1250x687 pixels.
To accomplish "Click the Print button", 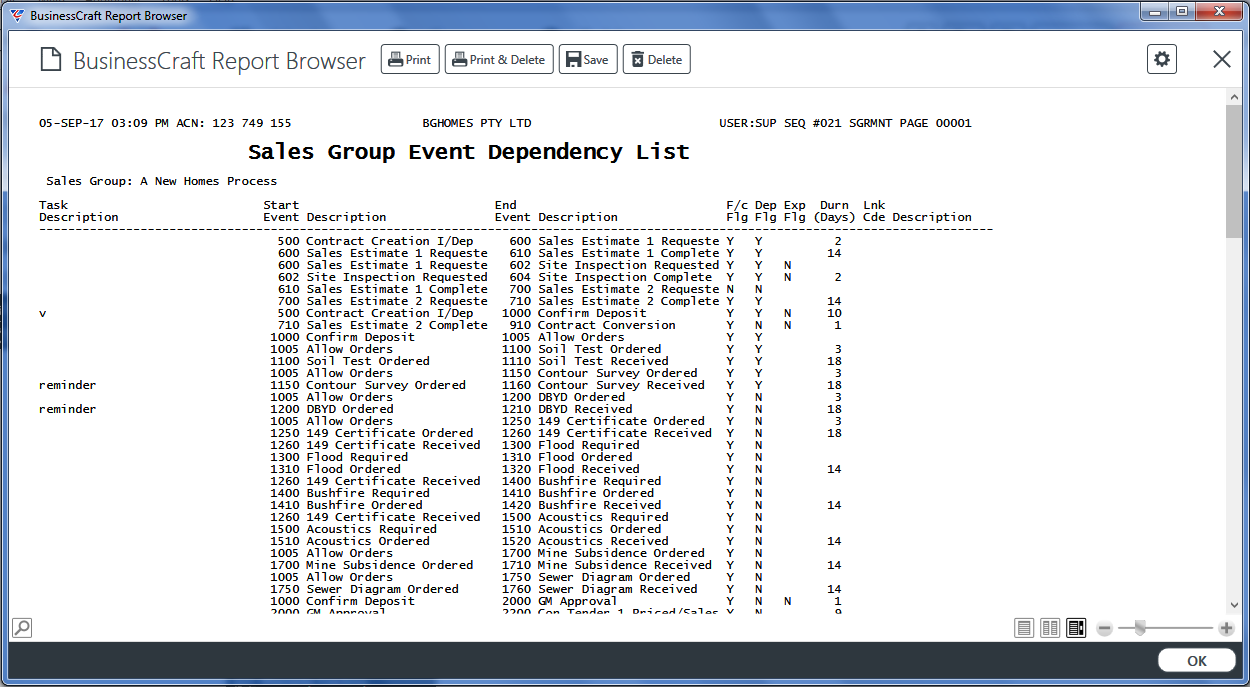I will (x=410, y=60).
